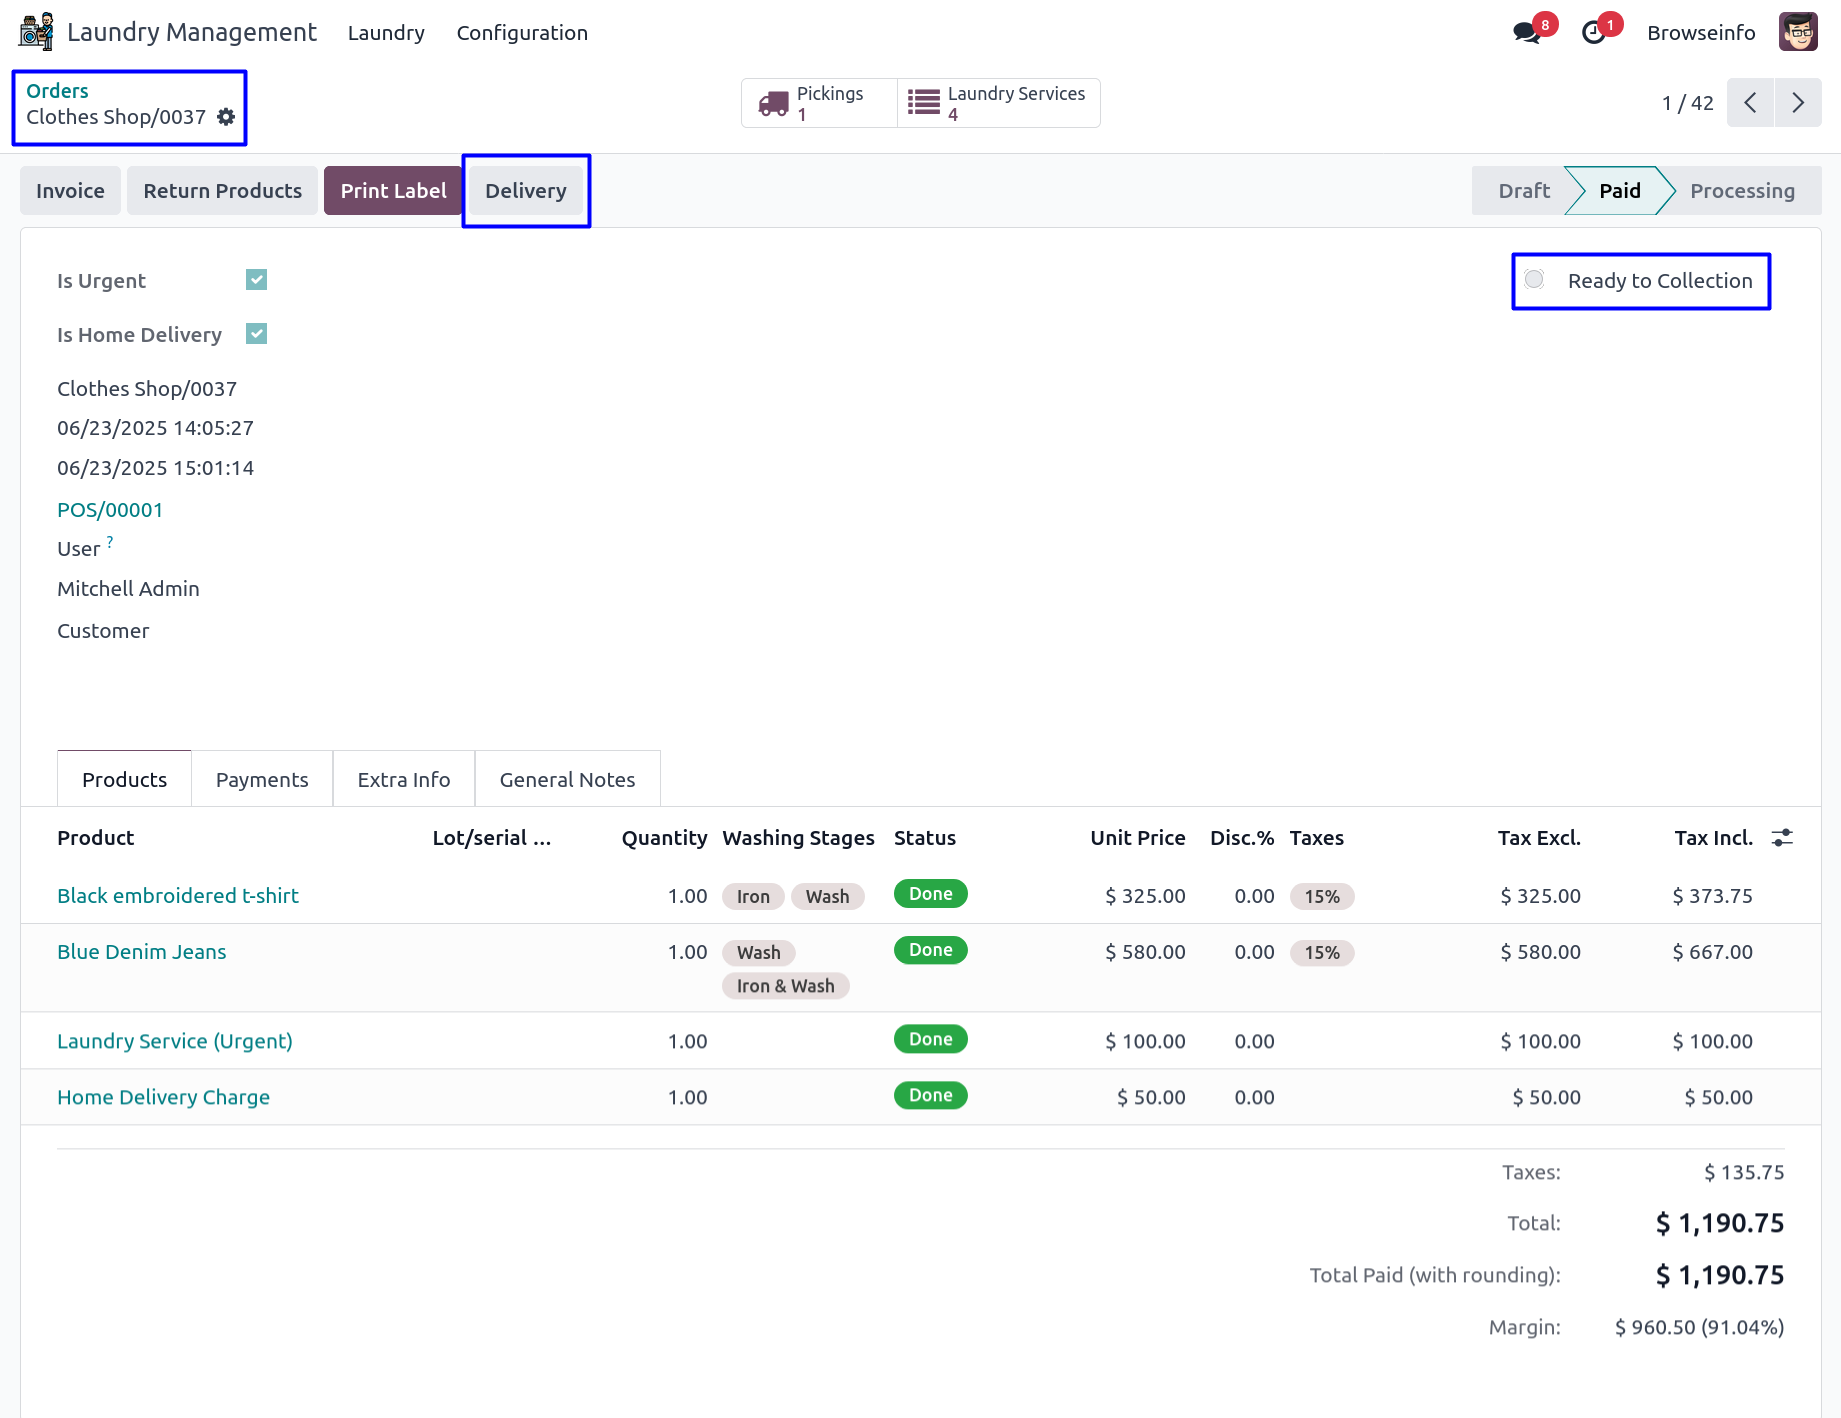Click the user avatar picture

1797,32
